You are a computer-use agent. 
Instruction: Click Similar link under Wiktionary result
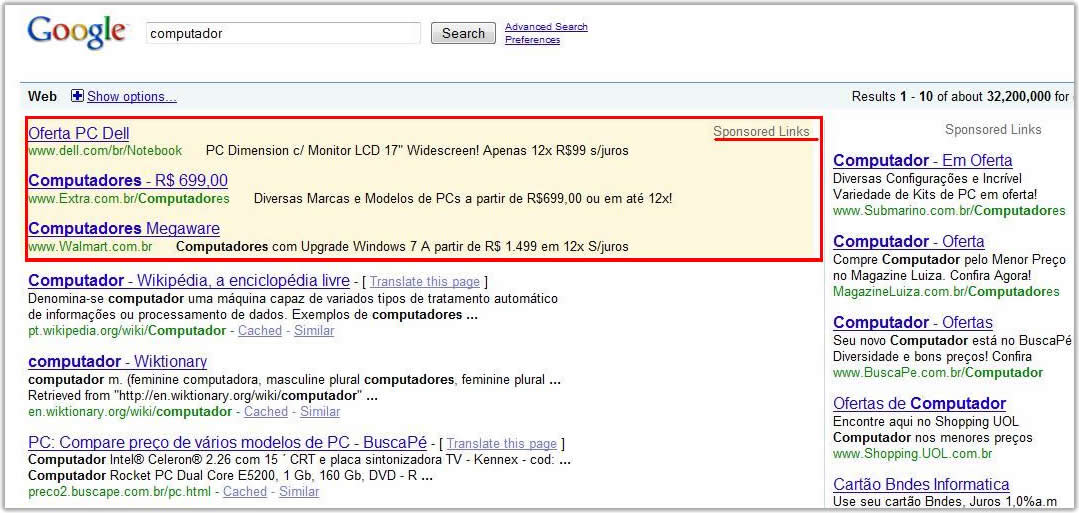[320, 412]
